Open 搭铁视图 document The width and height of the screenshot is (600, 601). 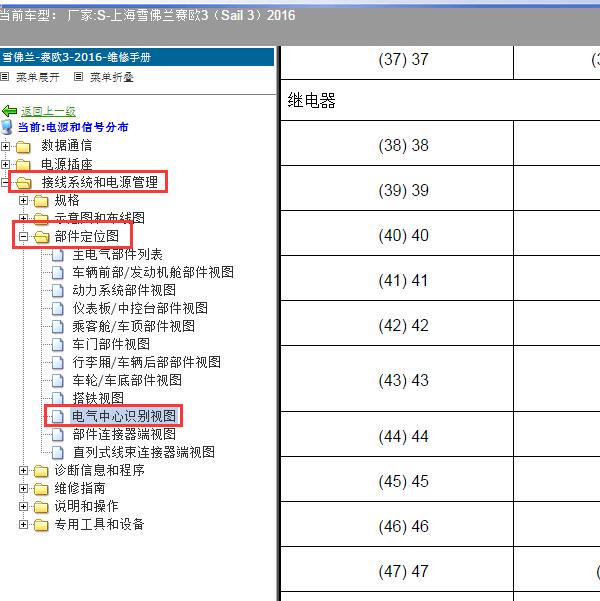tap(98, 398)
